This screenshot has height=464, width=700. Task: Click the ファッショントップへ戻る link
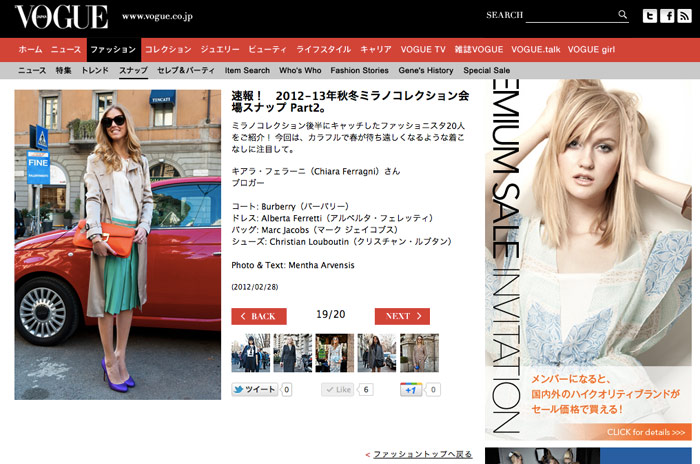pyautogui.click(x=421, y=454)
